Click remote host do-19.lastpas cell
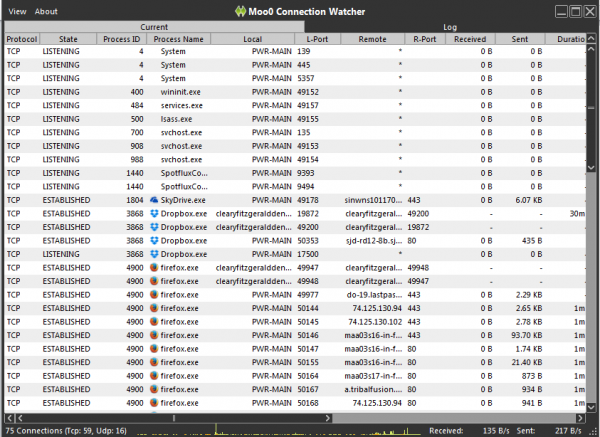This screenshot has width=600, height=437. (x=373, y=295)
